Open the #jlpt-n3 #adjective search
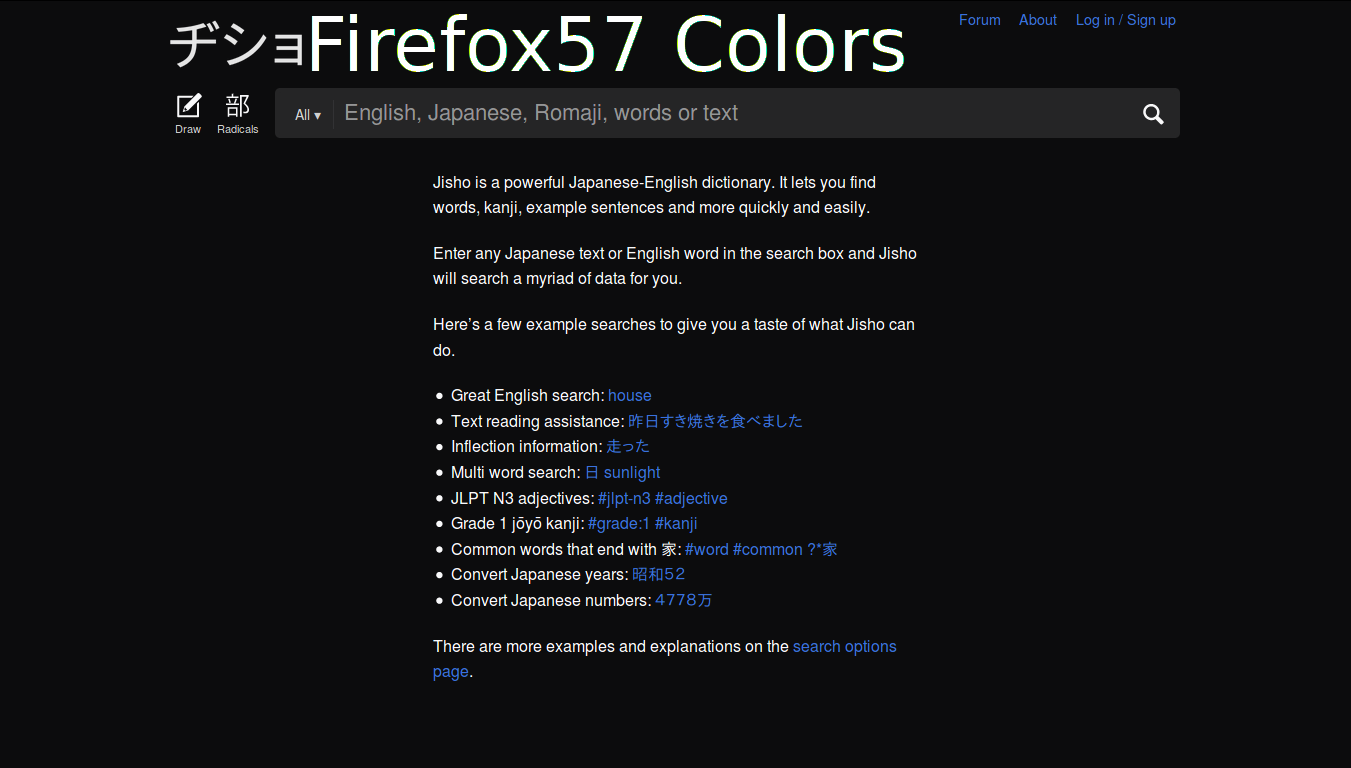Image resolution: width=1351 pixels, height=768 pixels. (663, 498)
